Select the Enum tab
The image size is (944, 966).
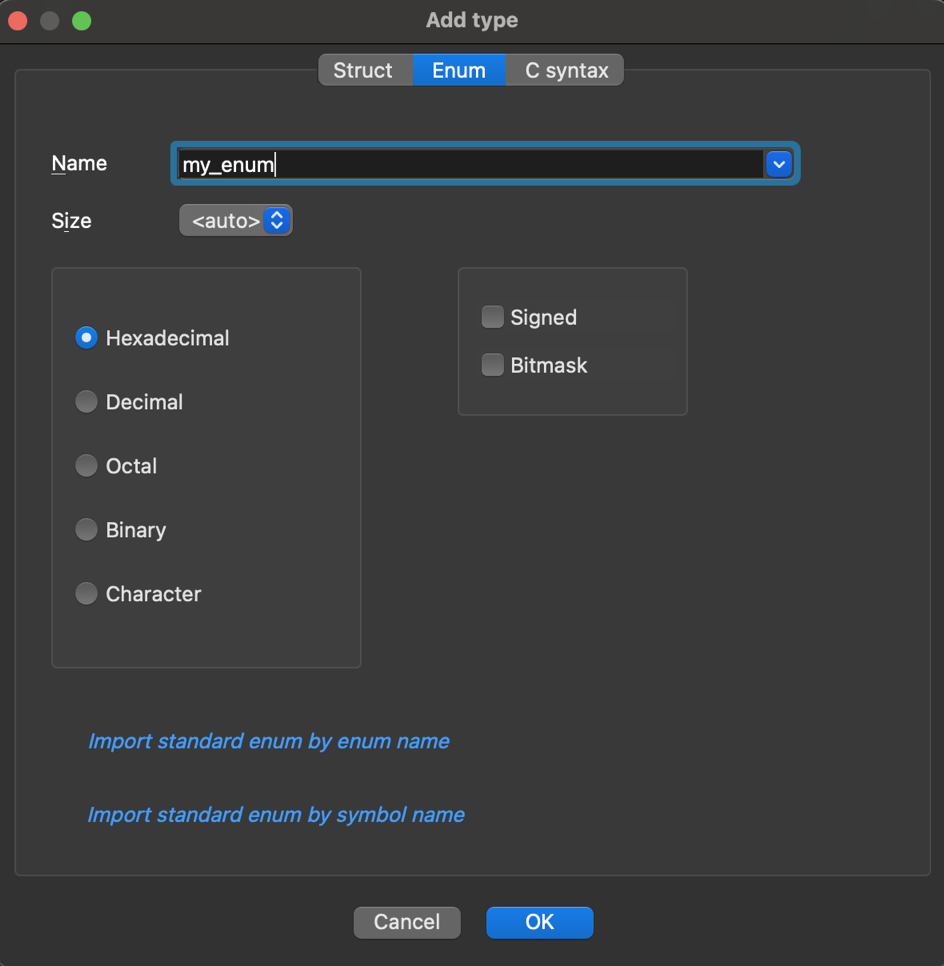click(458, 70)
